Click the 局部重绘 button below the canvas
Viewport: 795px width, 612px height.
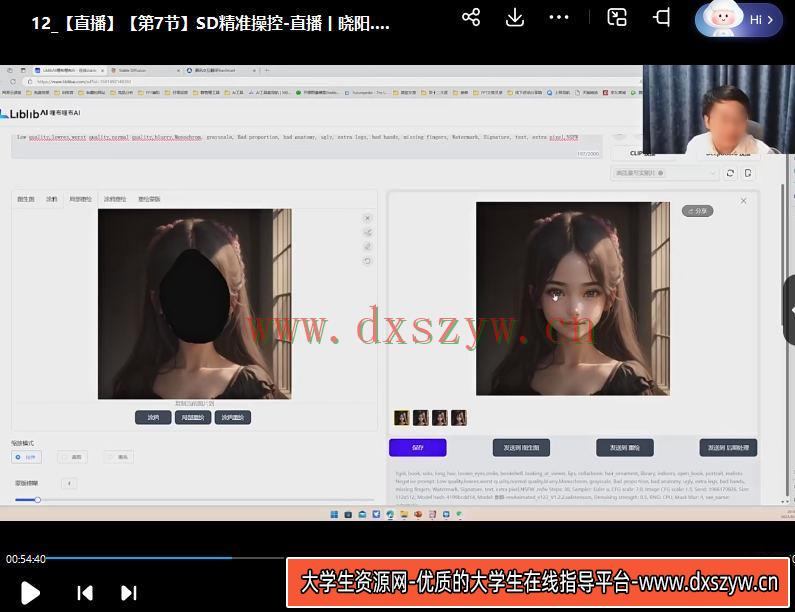pyautogui.click(x=193, y=417)
